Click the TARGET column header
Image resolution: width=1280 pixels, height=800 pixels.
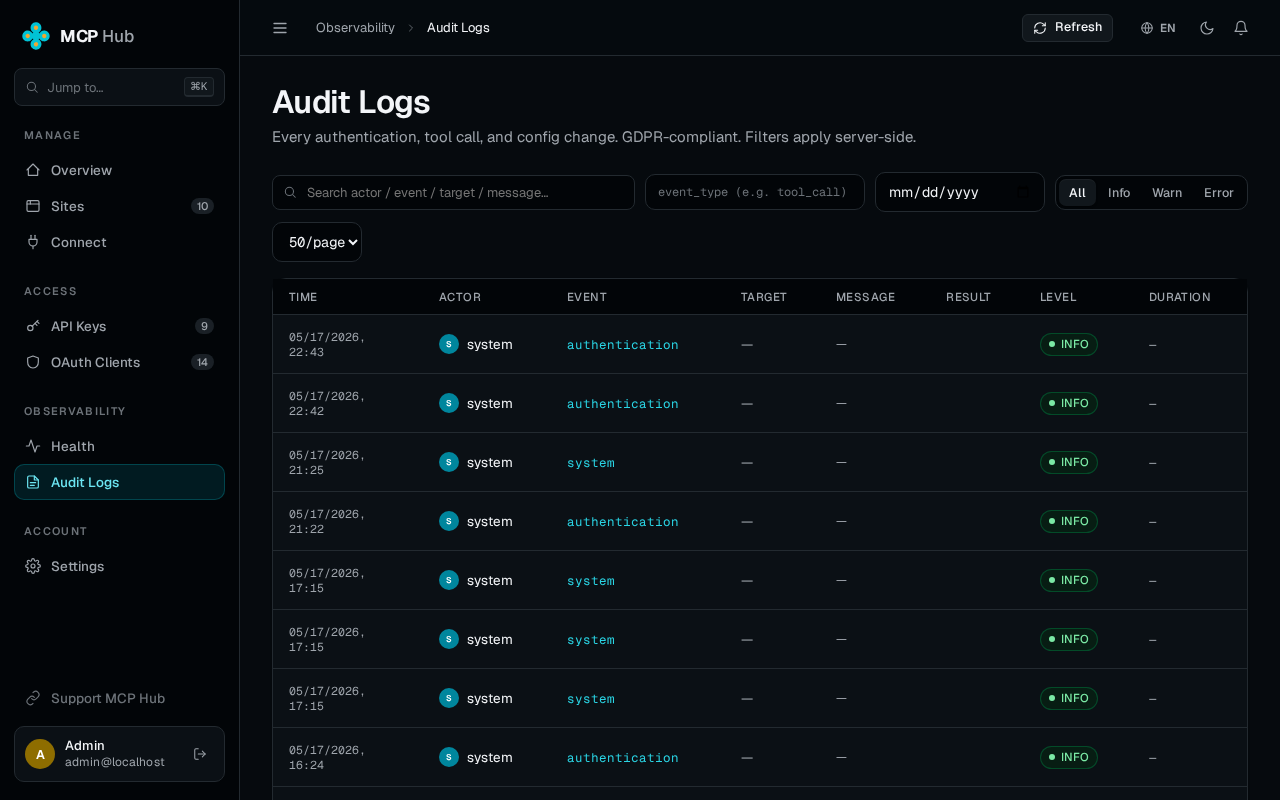click(764, 297)
